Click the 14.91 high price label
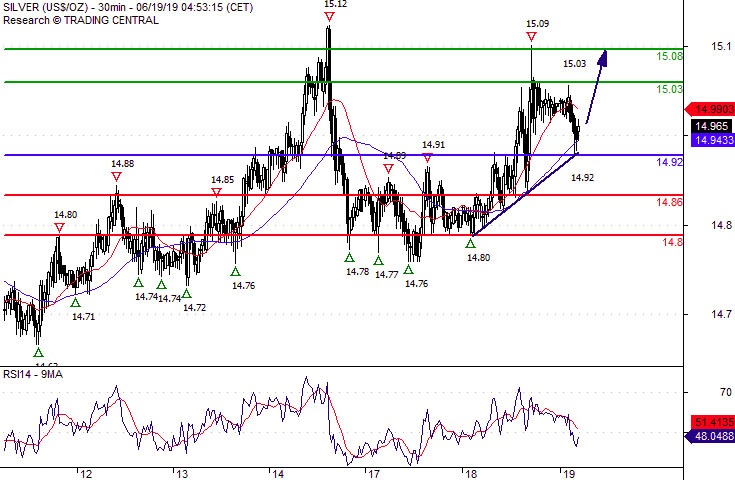Screen dimensions: 735x480 click(434, 145)
